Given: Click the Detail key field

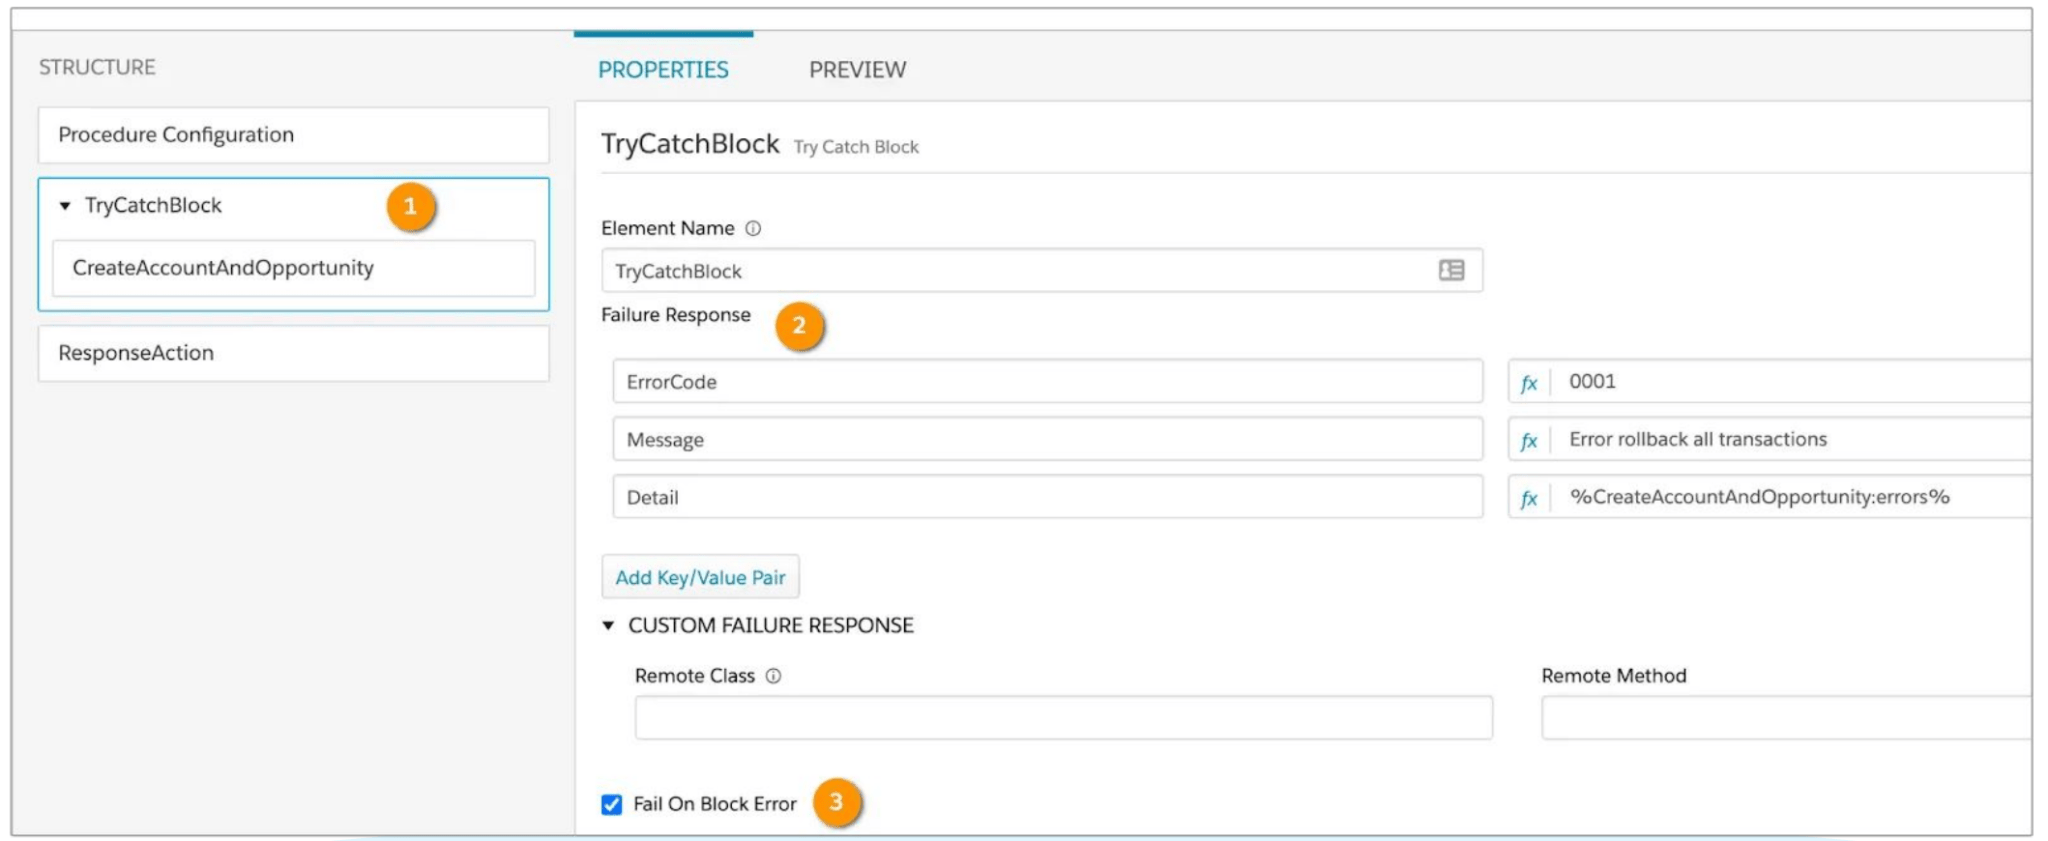Looking at the screenshot, I should 1047,498.
